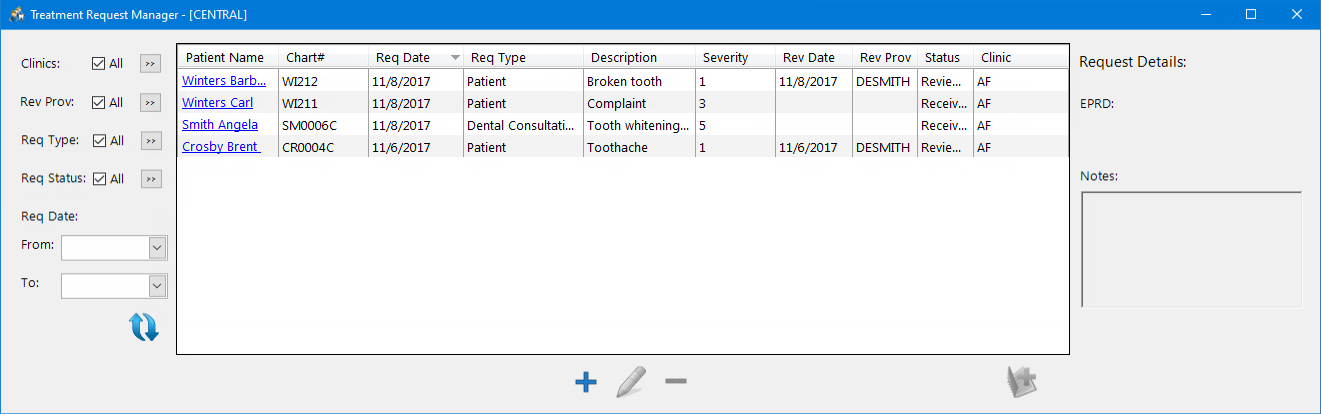Click the Patient Name column header
Image resolution: width=1321 pixels, height=414 pixels.
click(x=228, y=57)
